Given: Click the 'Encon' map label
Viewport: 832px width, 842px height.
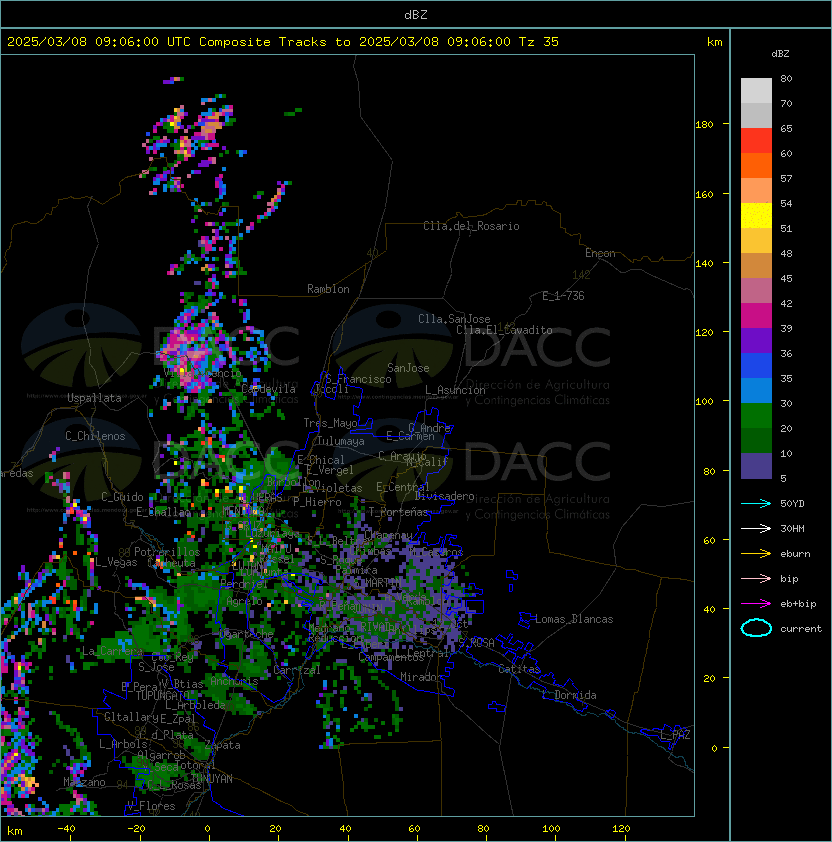Looking at the screenshot, I should point(600,253).
